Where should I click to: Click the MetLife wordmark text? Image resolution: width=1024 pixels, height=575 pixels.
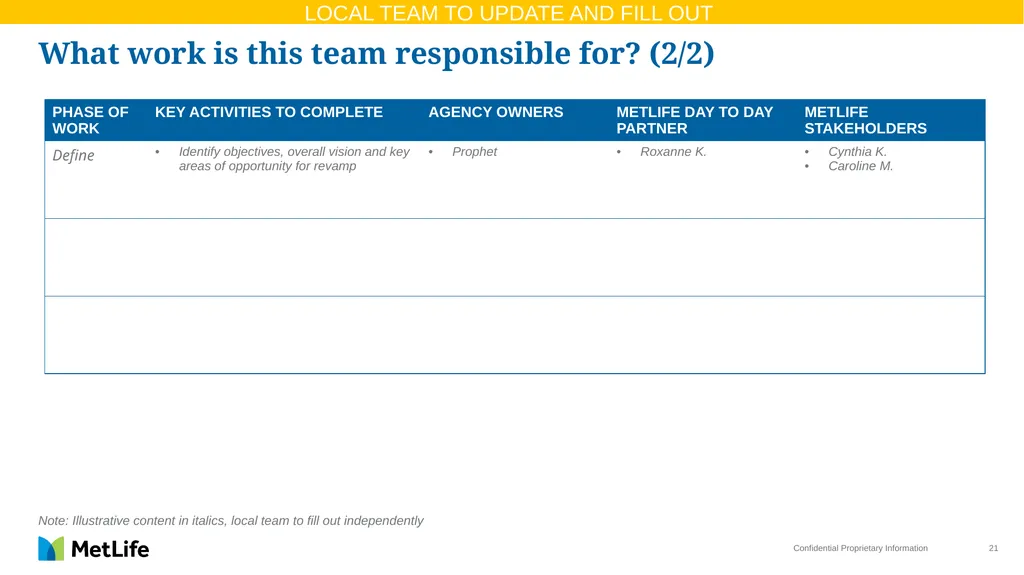(110, 549)
